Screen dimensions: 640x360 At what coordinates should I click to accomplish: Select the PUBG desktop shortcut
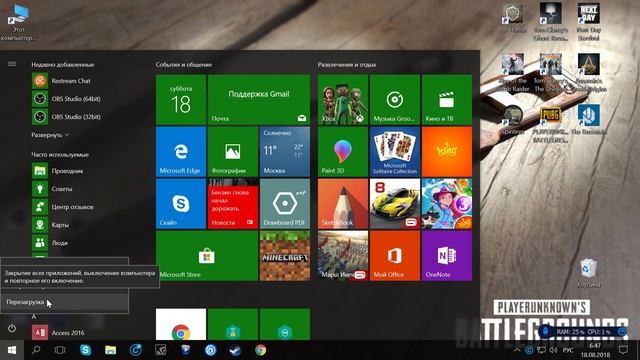(x=550, y=124)
